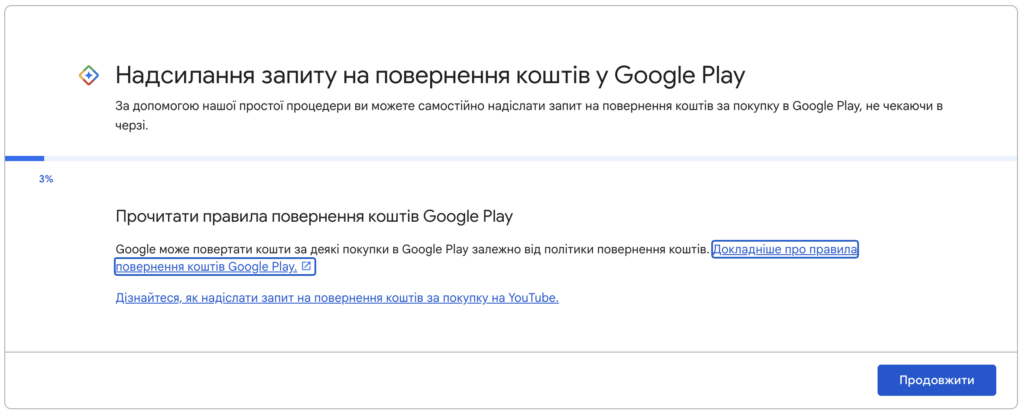The image size is (1024, 414).
Task: Open the Дізнайтеся YouTube refund request link
Action: pyautogui.click(x=336, y=298)
